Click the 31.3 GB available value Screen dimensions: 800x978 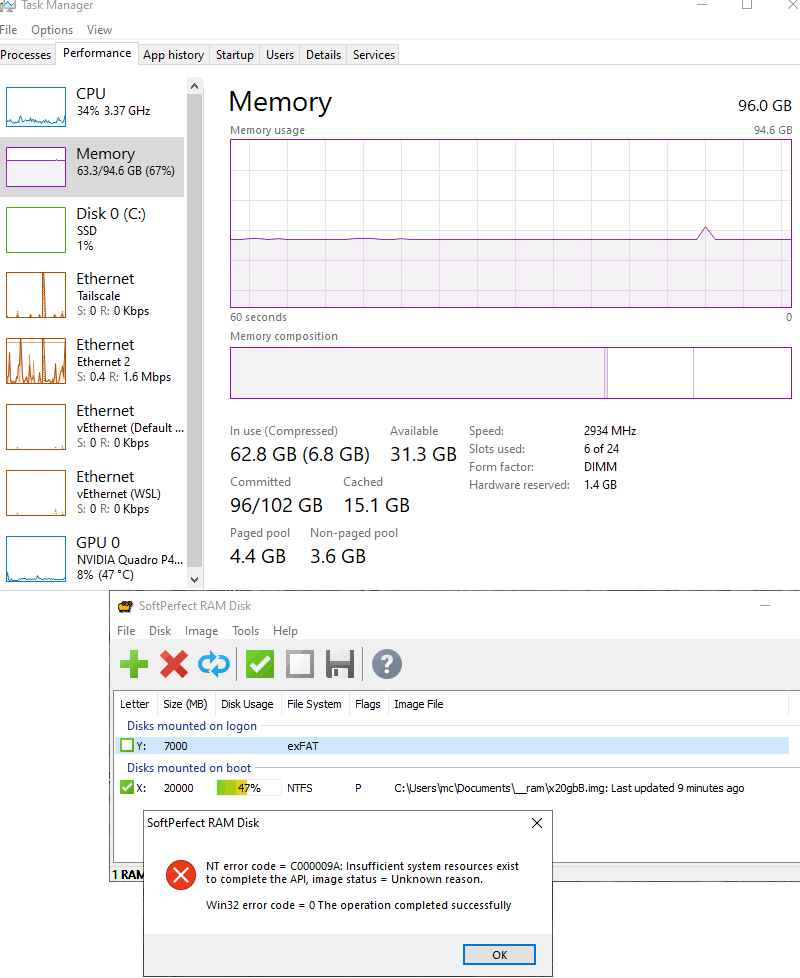tap(423, 454)
